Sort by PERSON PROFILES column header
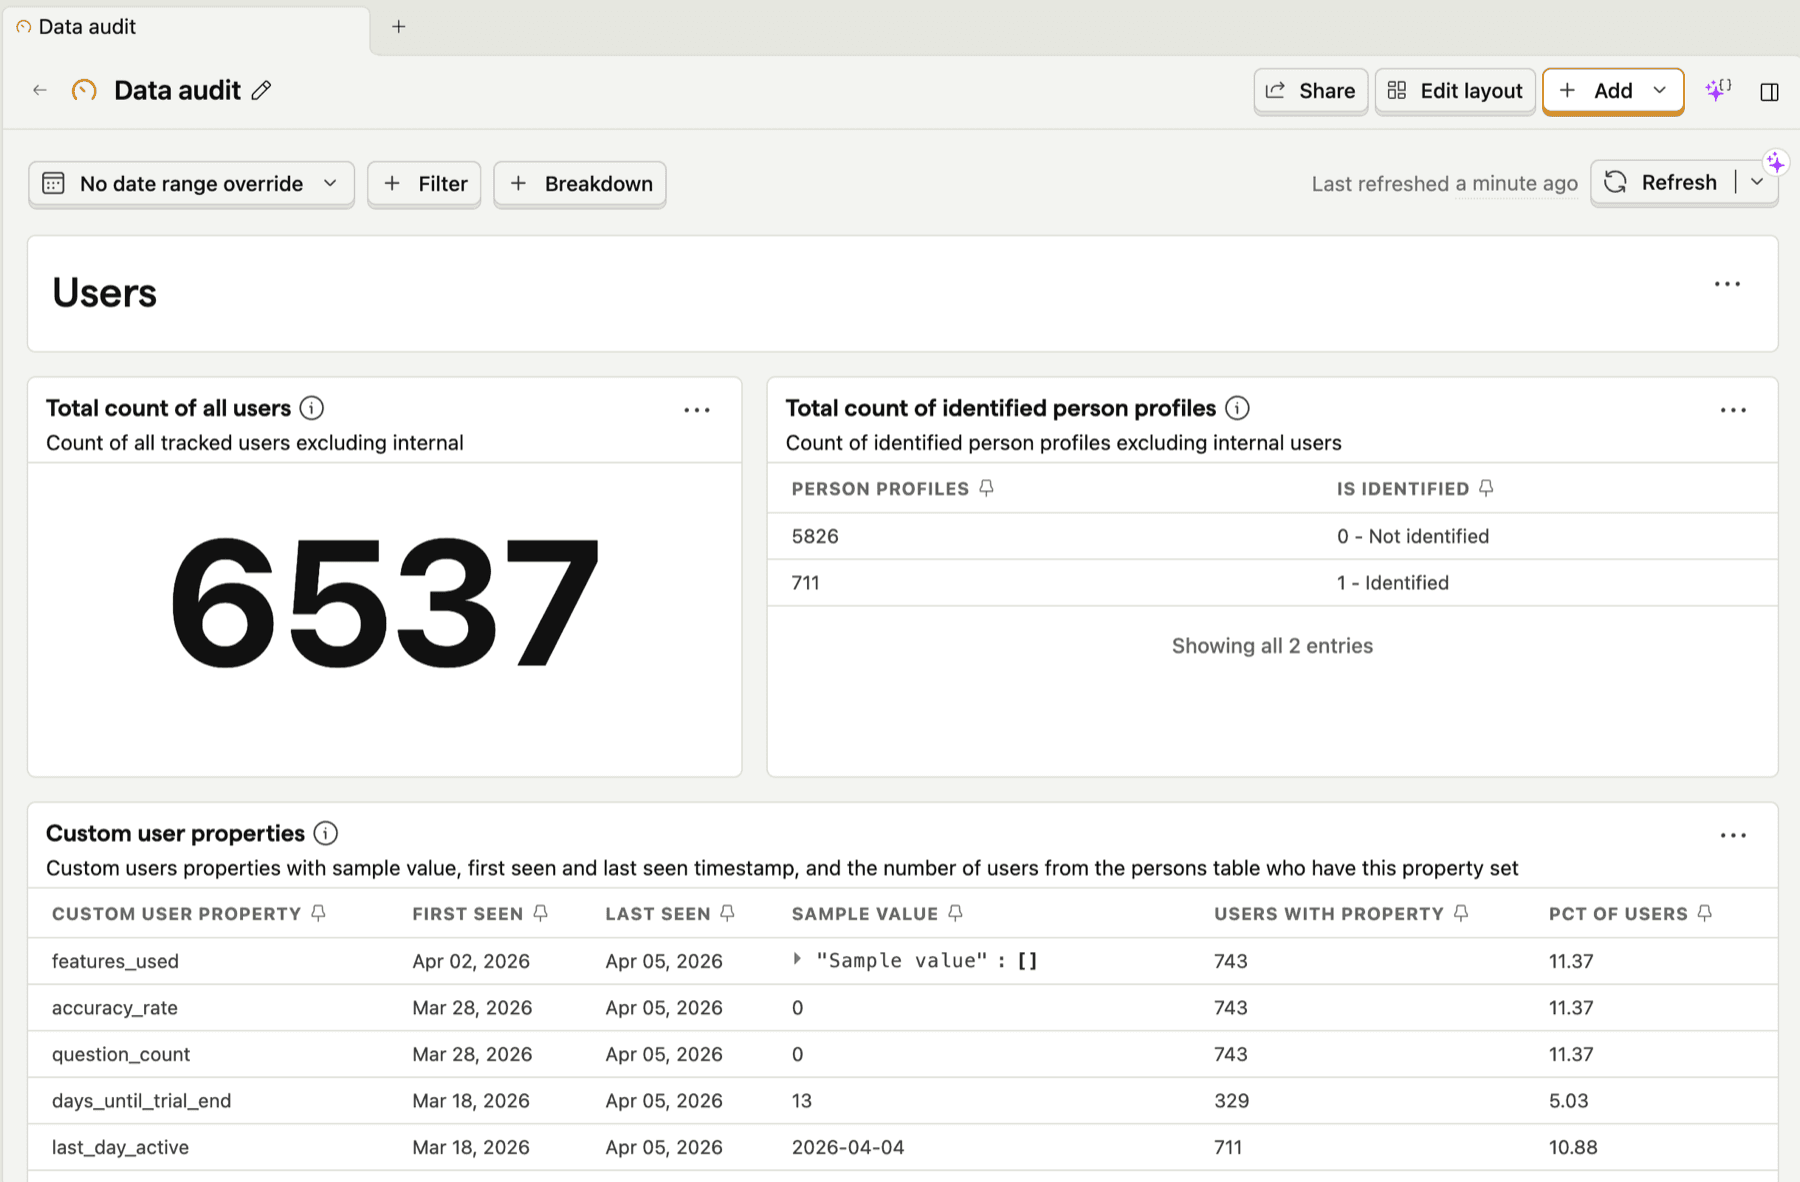Viewport: 1800px width, 1182px height. [x=880, y=489]
